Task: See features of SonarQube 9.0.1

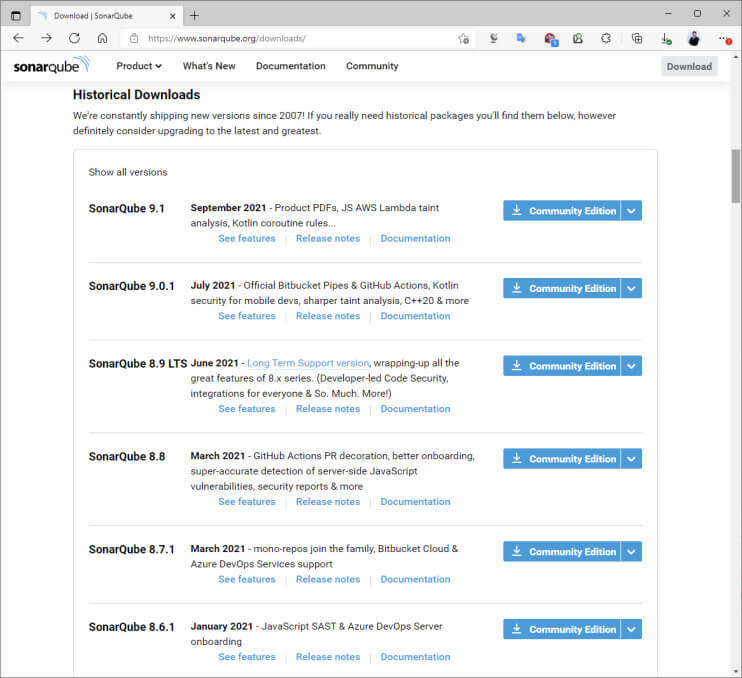Action: coord(247,316)
